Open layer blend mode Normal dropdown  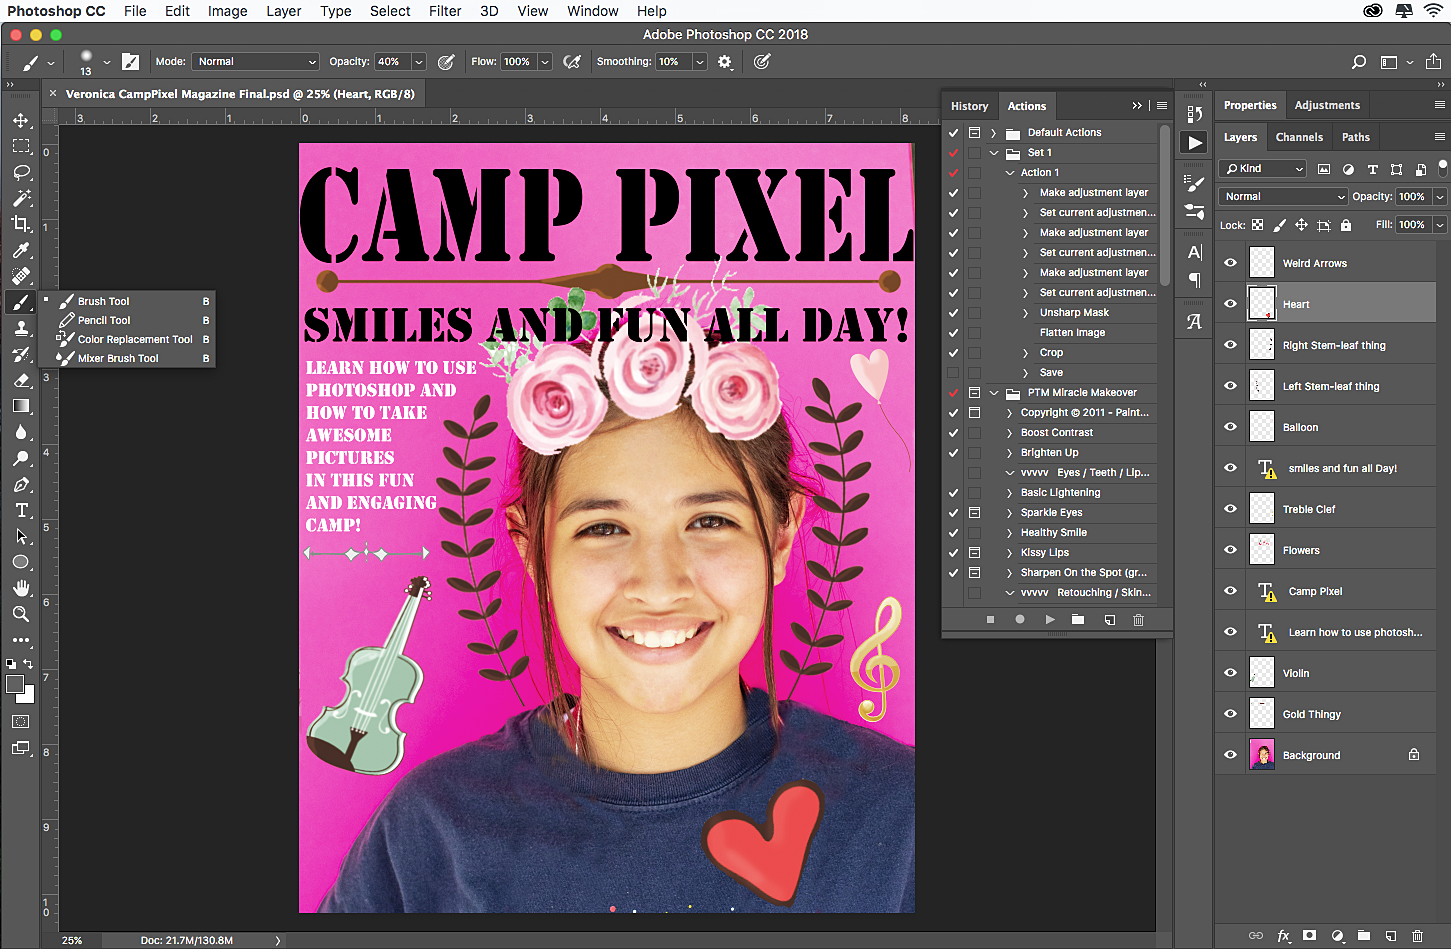tap(1284, 197)
